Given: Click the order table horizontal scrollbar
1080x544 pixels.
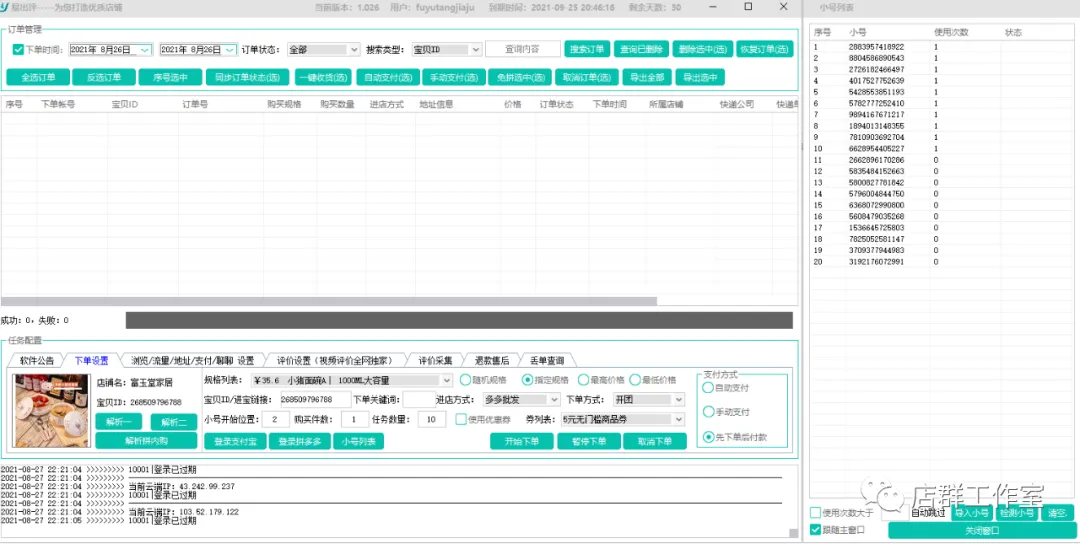Looking at the screenshot, I should click(x=330, y=301).
